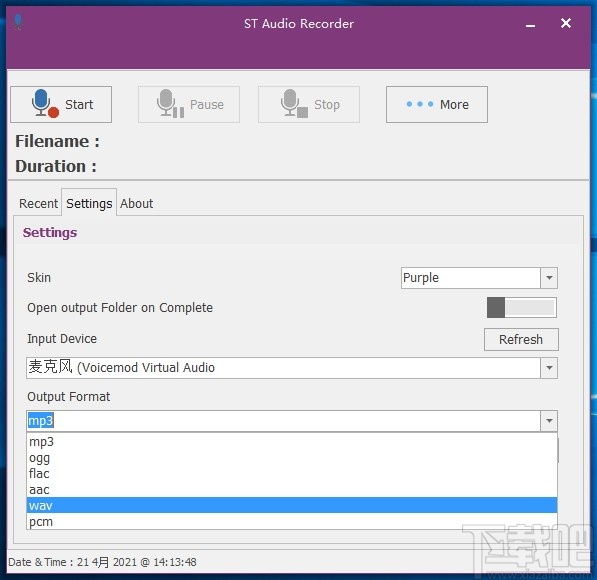
Task: Toggle Open output Folder on Complete switch
Action: click(521, 307)
